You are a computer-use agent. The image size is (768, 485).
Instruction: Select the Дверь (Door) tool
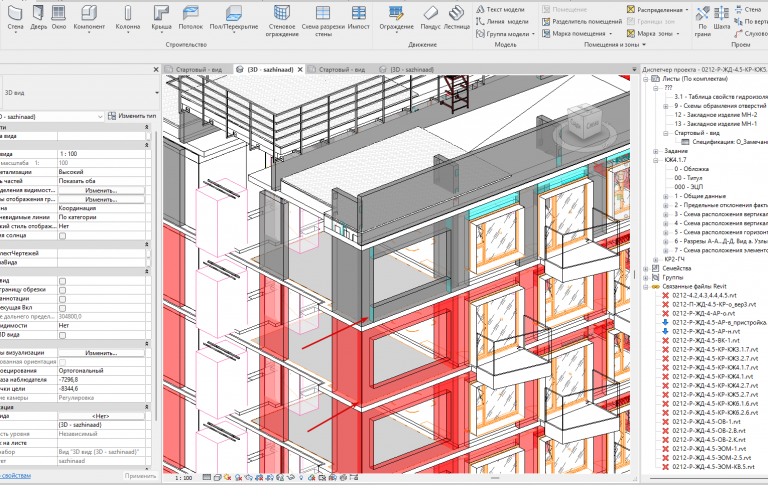[38, 17]
